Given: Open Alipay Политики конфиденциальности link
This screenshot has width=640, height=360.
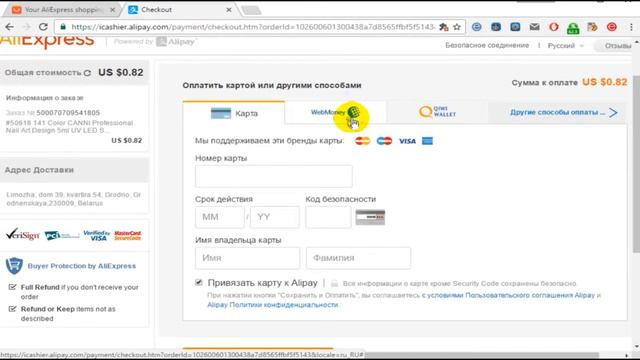Looking at the screenshot, I should (273, 305).
